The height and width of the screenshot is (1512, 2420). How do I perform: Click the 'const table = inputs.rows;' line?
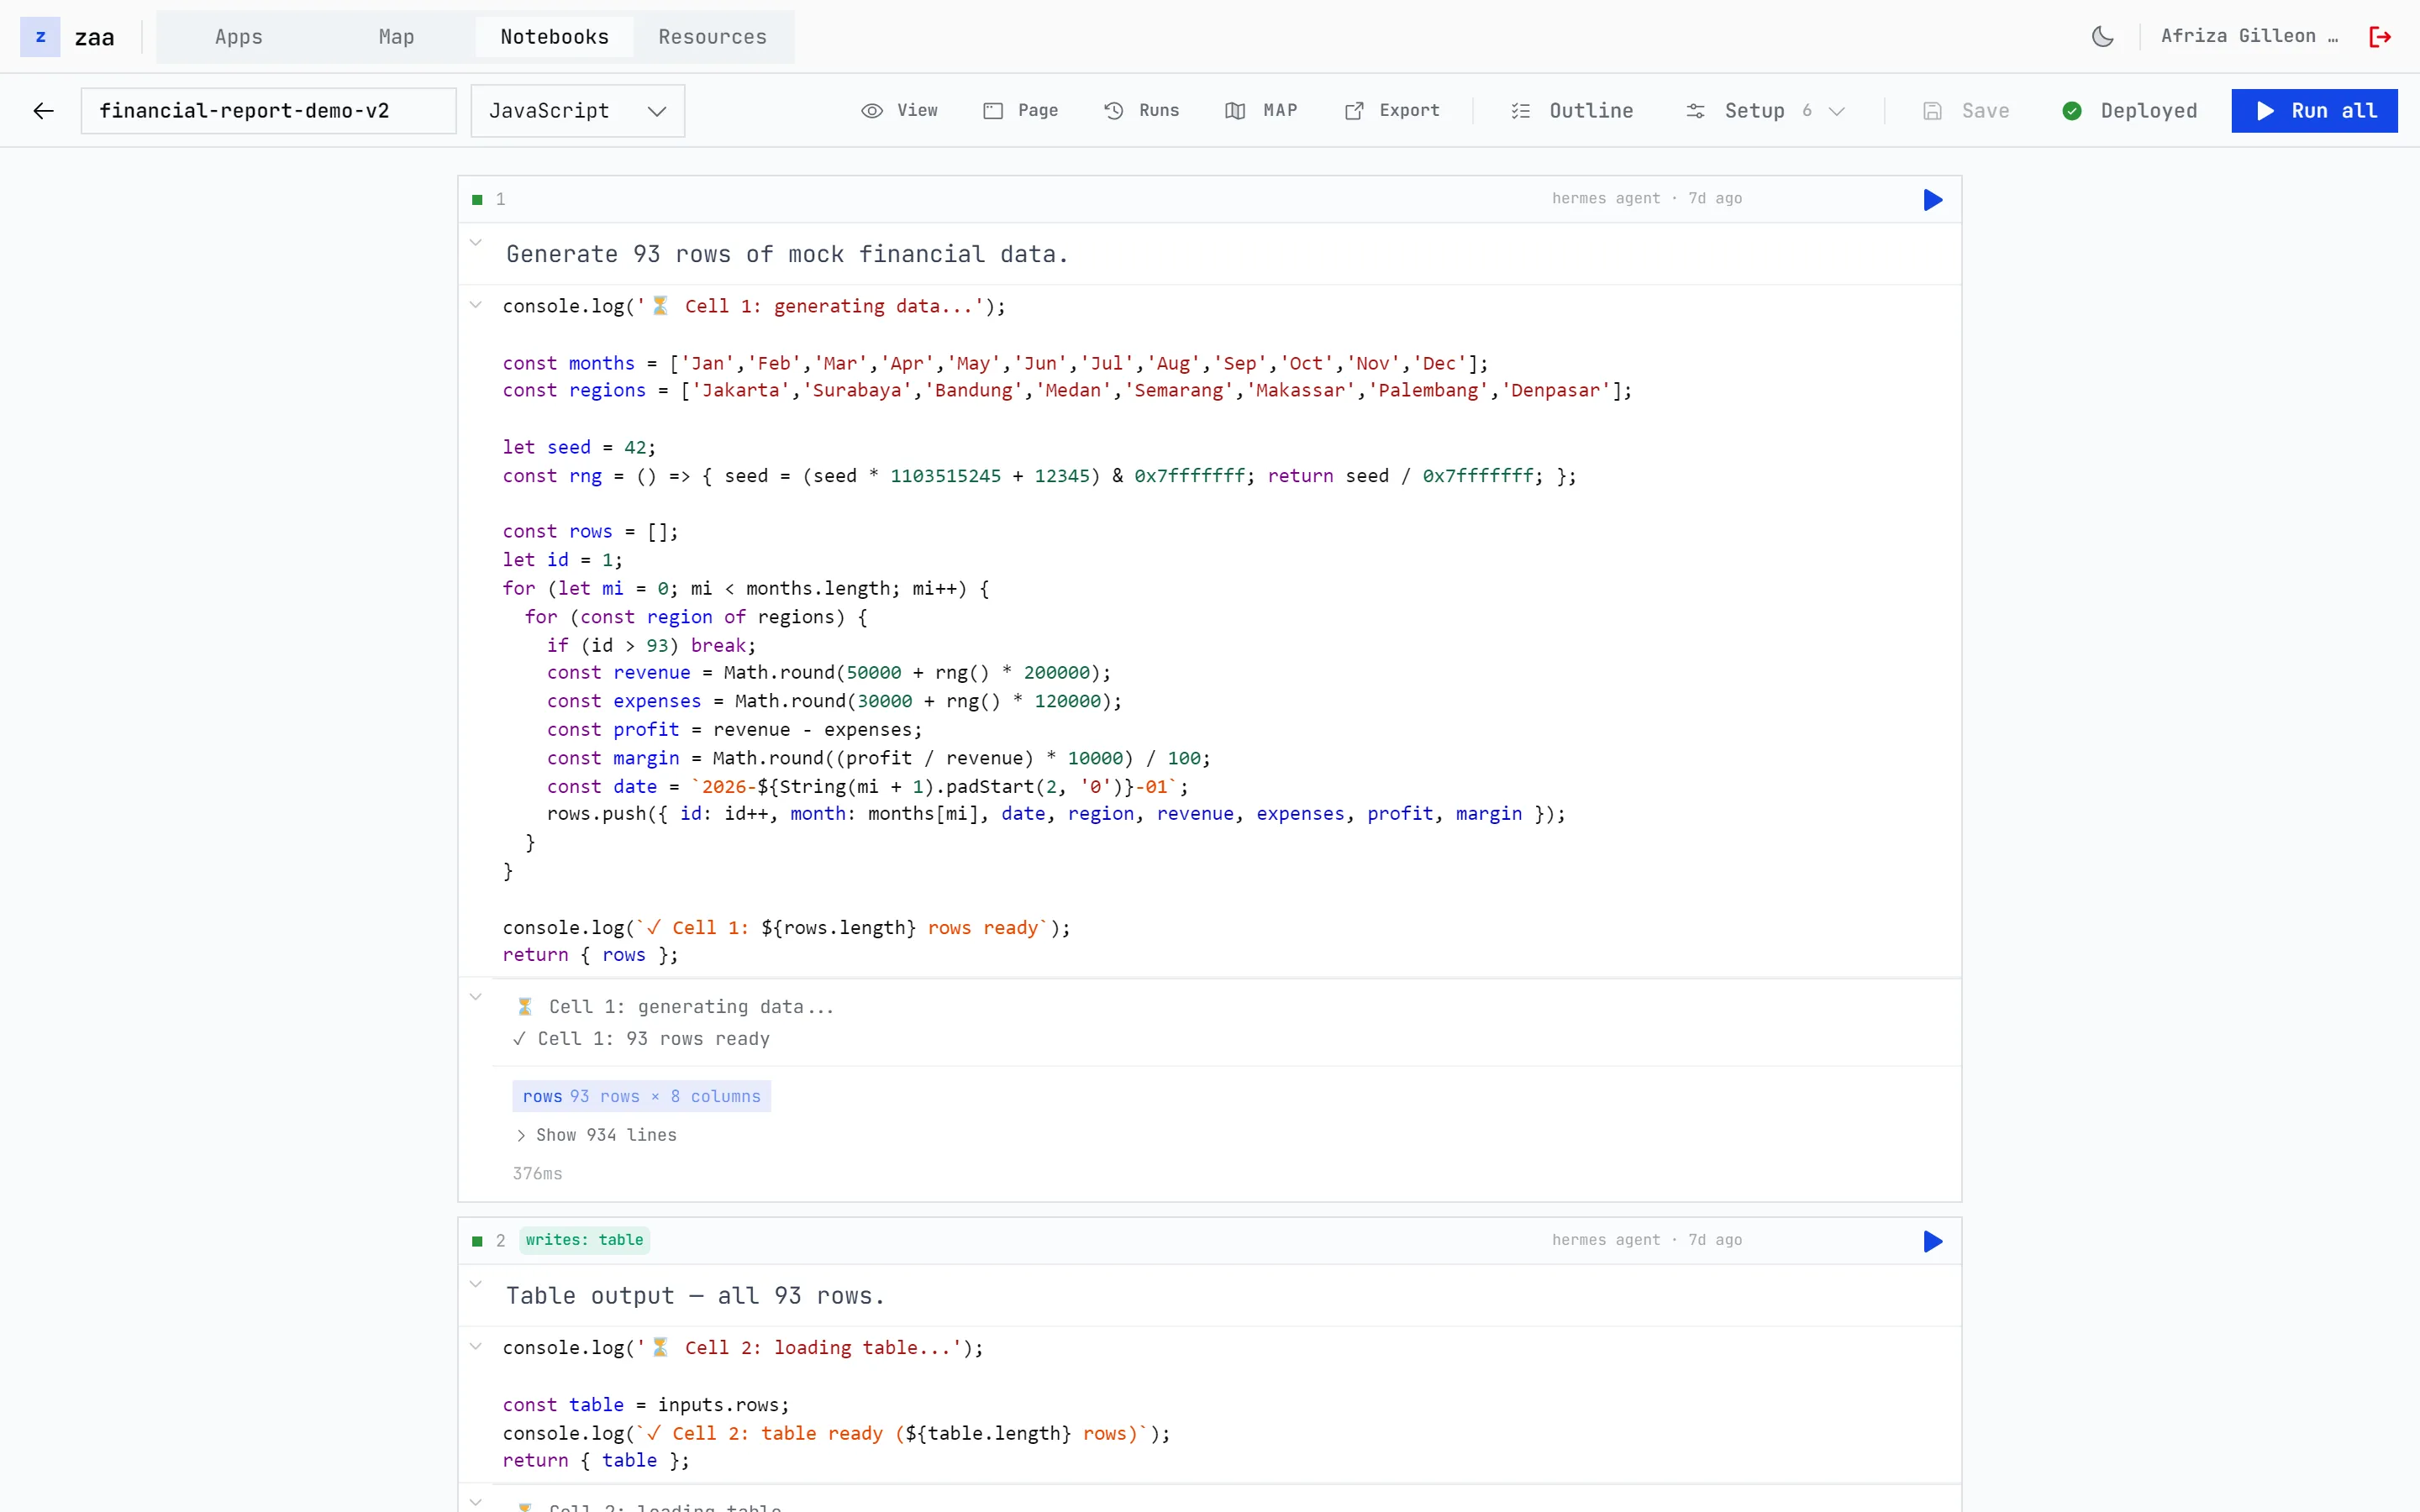tap(646, 1405)
